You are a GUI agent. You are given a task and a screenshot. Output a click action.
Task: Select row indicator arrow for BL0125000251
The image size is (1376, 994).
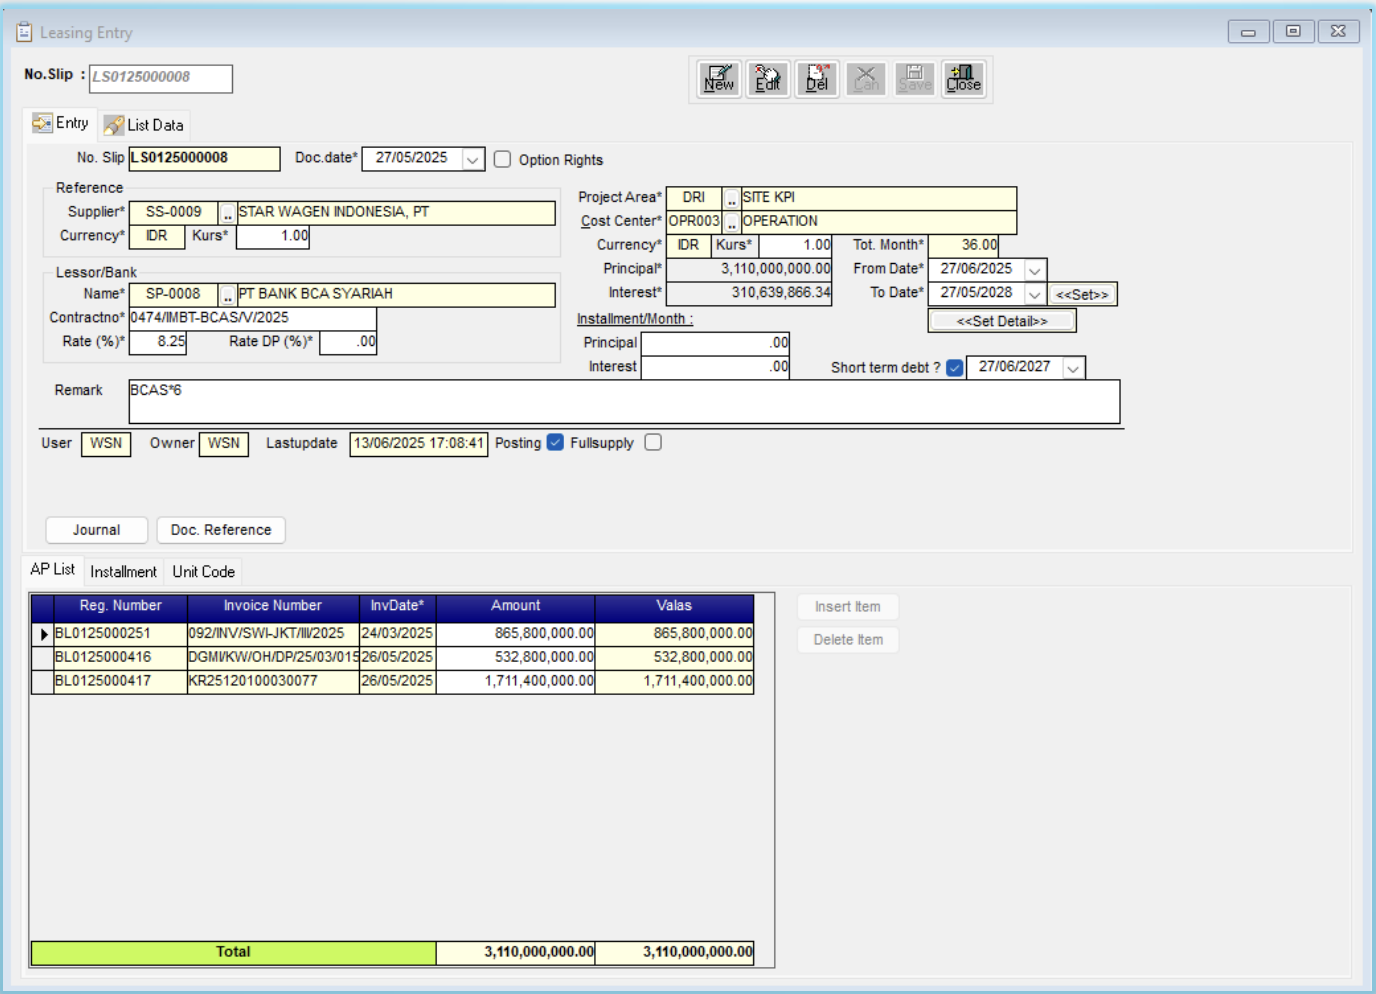(43, 634)
